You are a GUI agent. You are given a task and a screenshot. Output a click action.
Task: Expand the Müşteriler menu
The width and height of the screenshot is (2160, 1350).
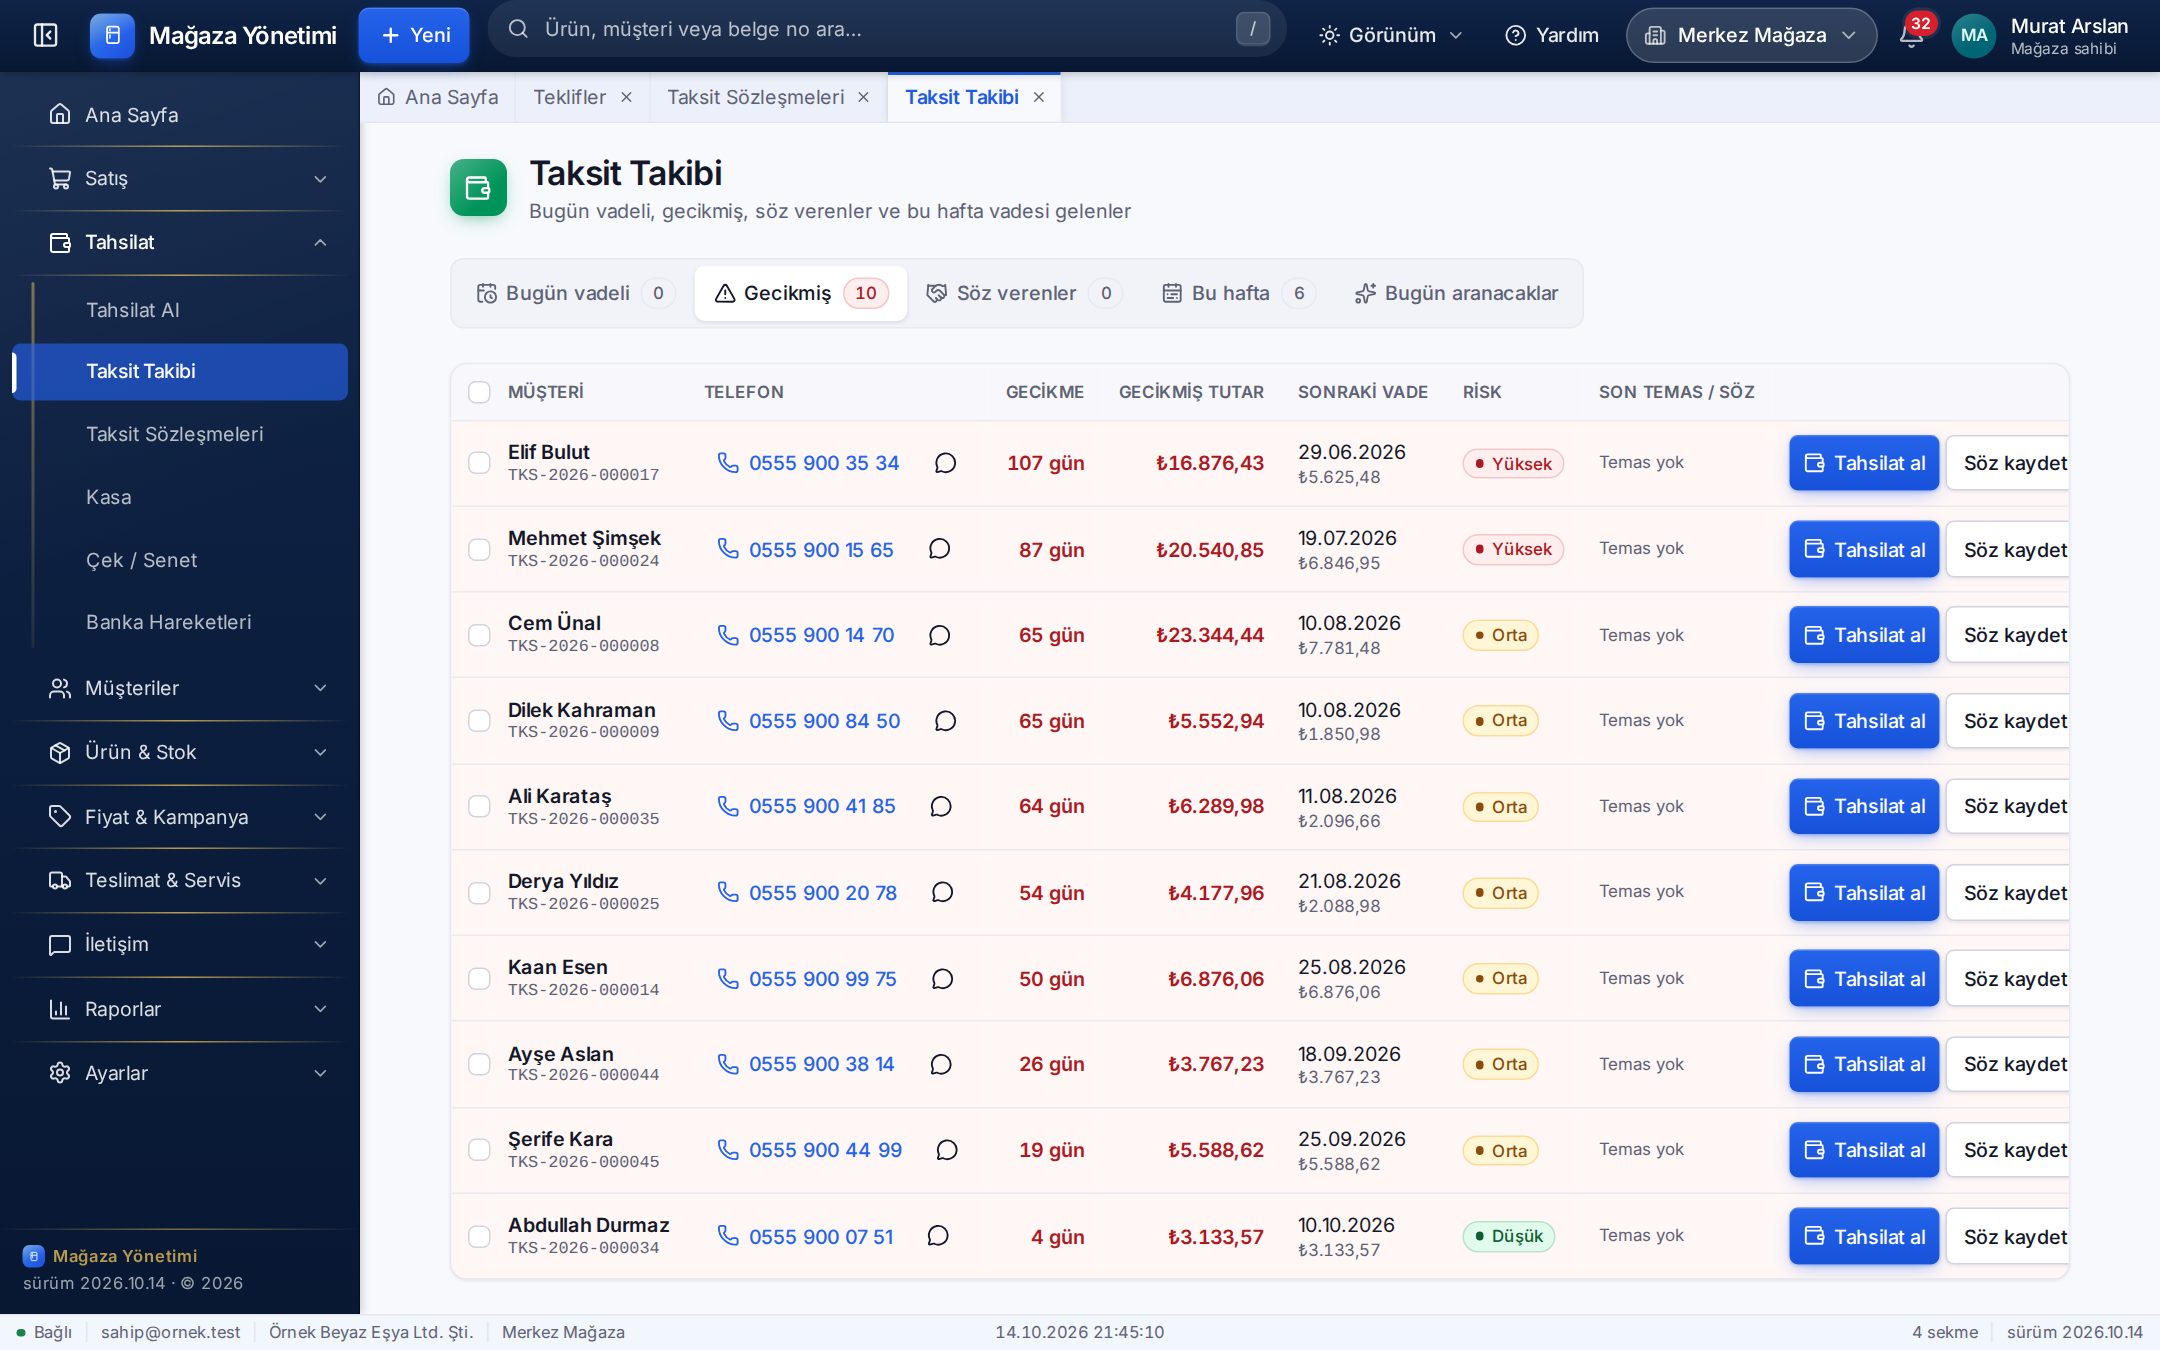click(188, 688)
